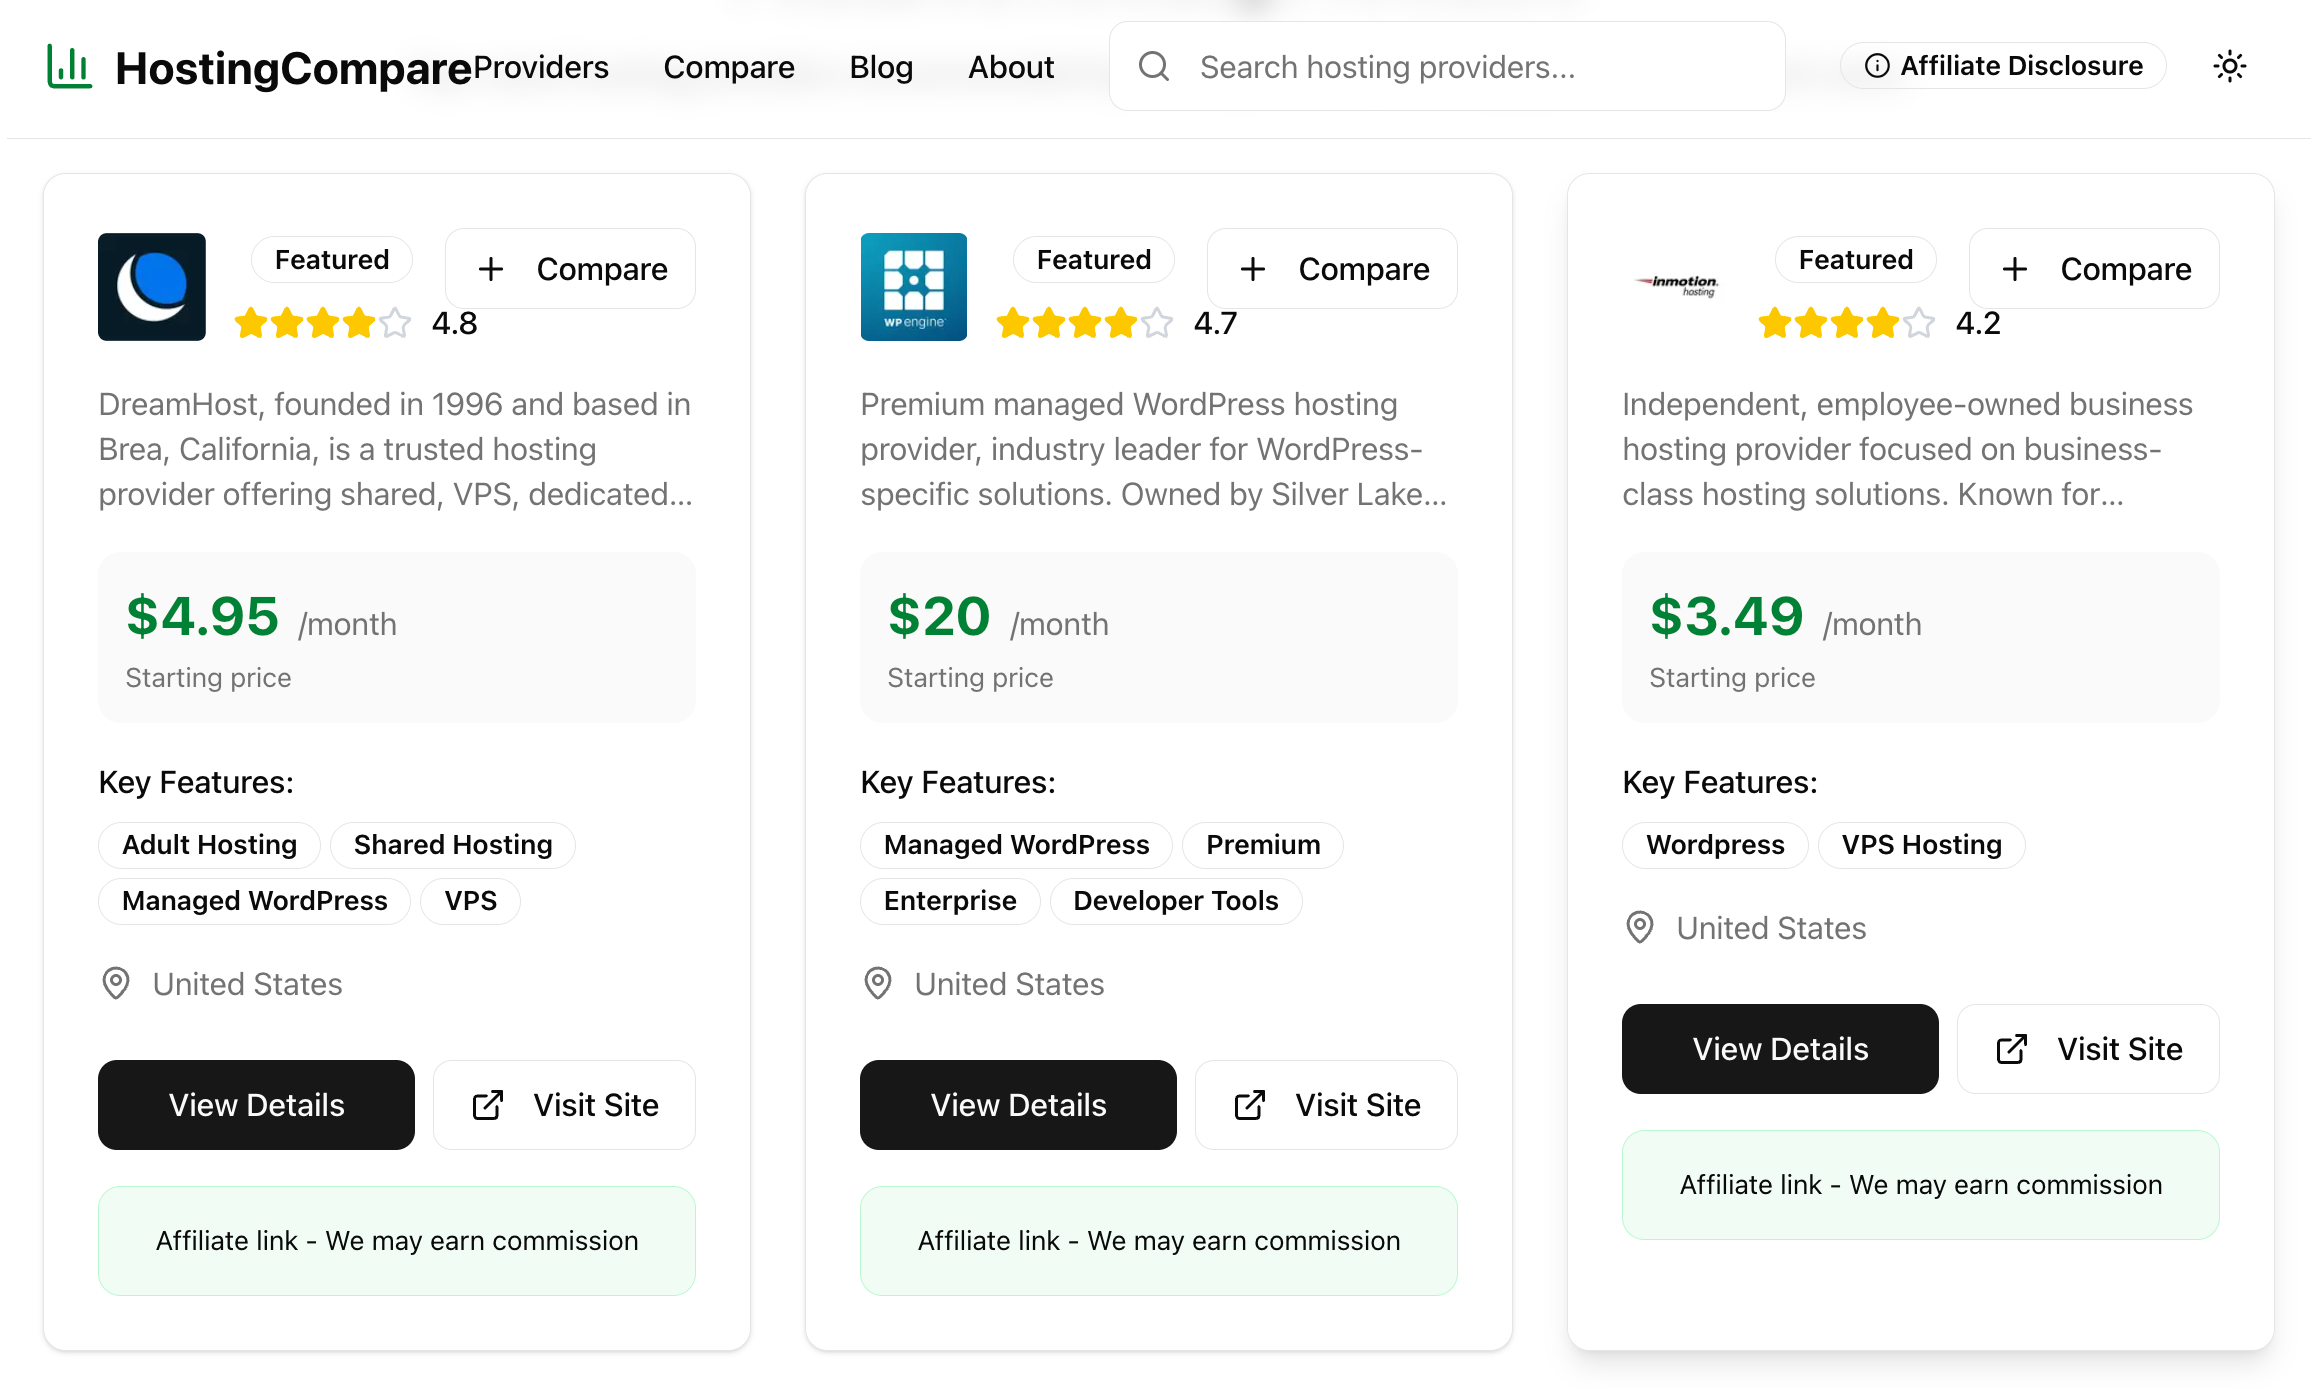Screen dimensions: 2312x1388
Task: Click the HostingCompare bar chart logo icon
Action: 69,67
